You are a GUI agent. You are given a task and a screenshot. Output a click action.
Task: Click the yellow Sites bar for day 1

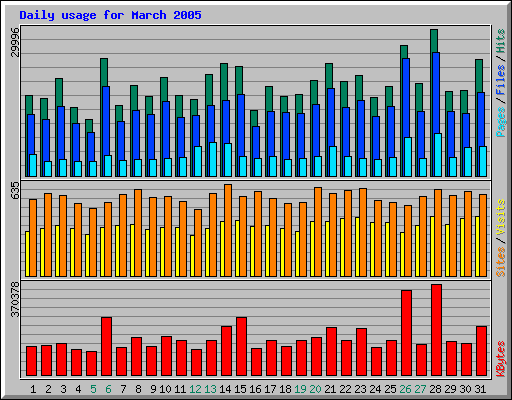click(x=27, y=254)
